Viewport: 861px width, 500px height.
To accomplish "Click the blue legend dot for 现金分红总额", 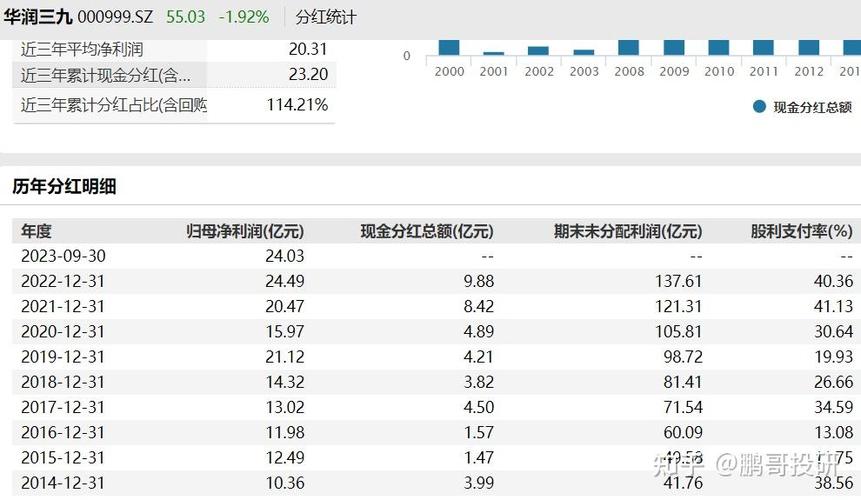I will tap(760, 107).
